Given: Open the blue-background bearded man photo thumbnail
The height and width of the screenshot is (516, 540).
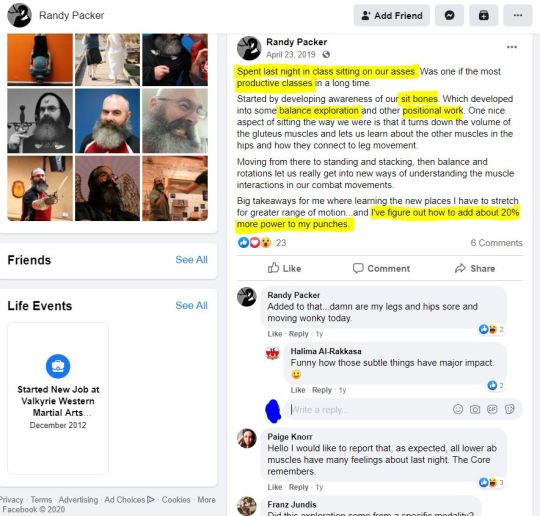Looking at the screenshot, I should [x=107, y=121].
